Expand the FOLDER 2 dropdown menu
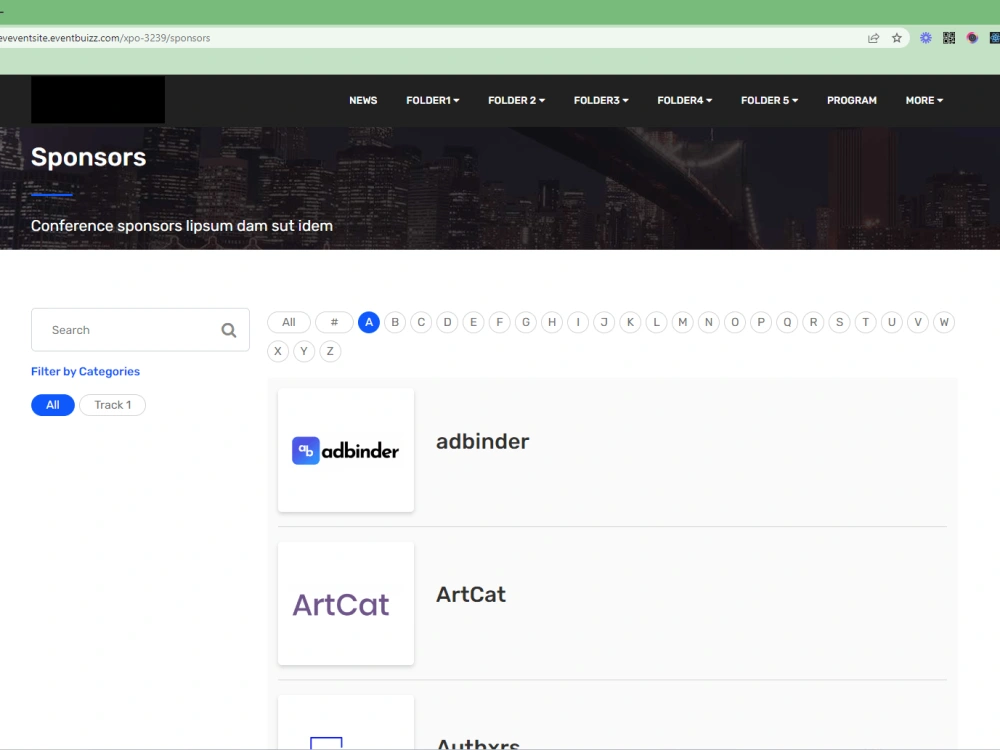1000x750 pixels. click(516, 100)
